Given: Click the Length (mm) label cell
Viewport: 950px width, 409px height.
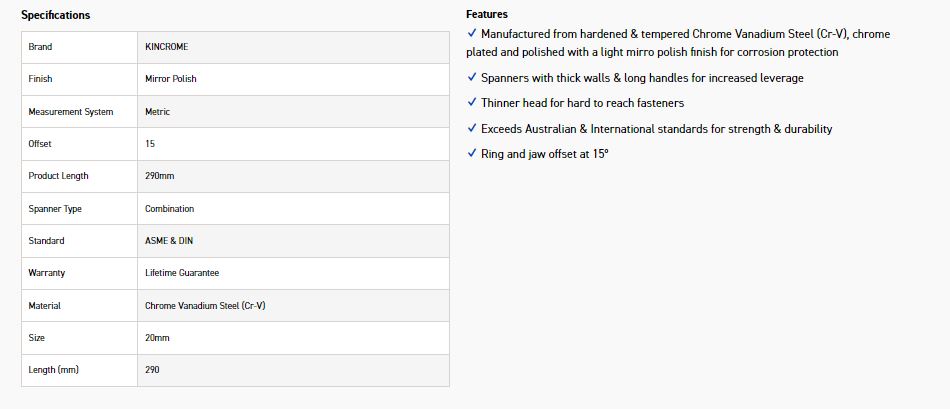Looking at the screenshot, I should pos(53,370).
